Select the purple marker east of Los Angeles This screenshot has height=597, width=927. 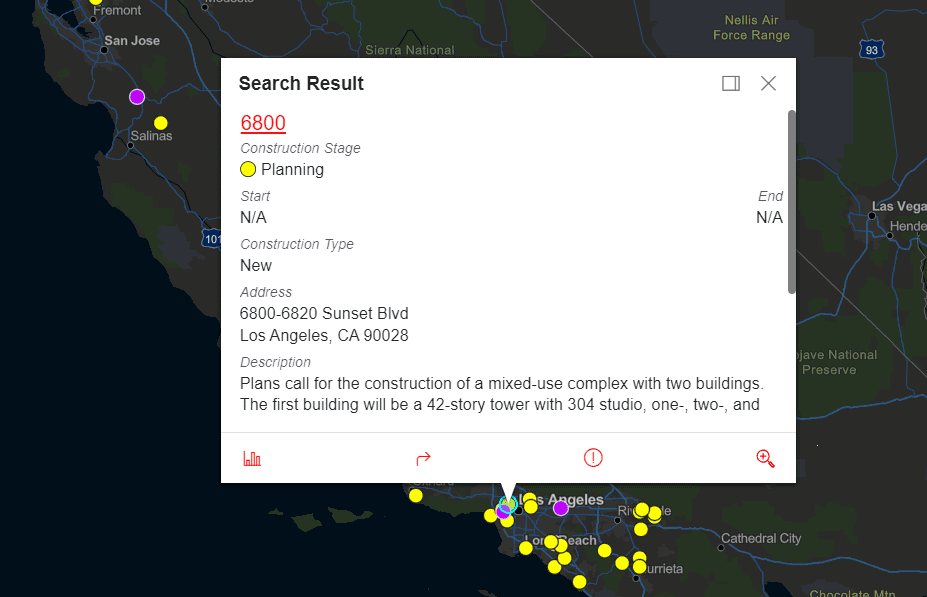pos(561,508)
